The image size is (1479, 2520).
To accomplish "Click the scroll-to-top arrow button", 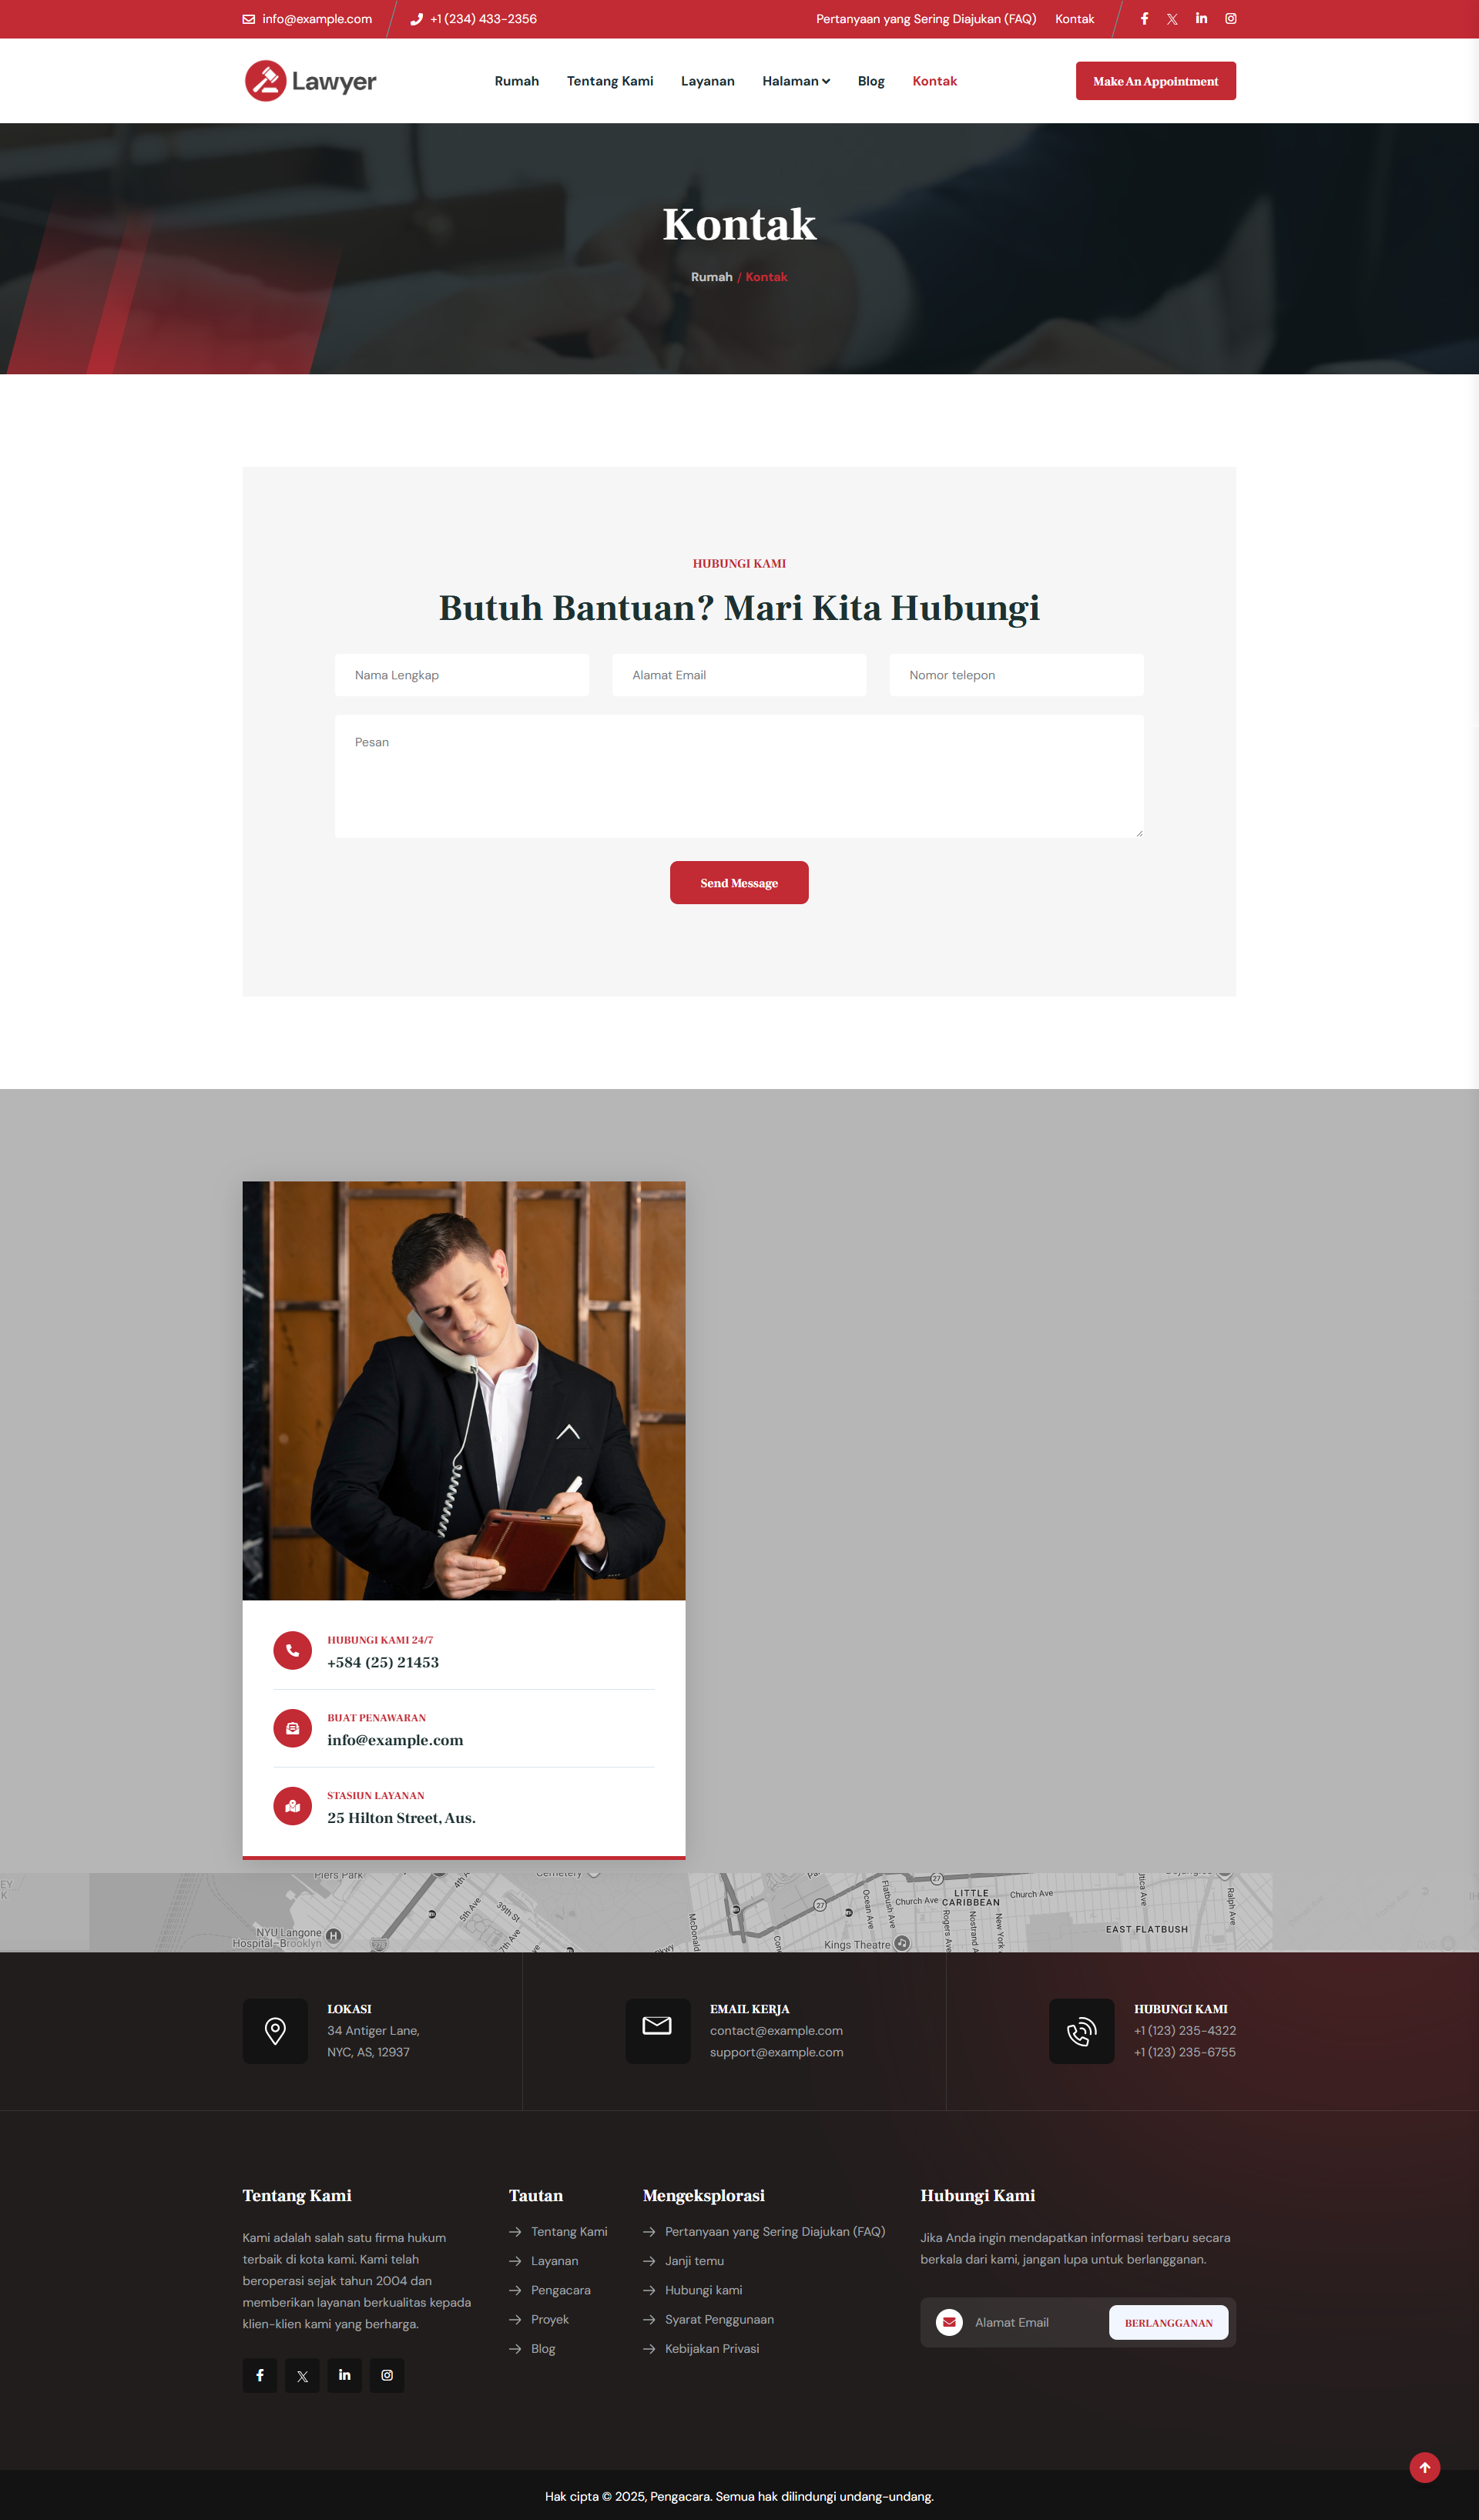I will 1424,2467.
